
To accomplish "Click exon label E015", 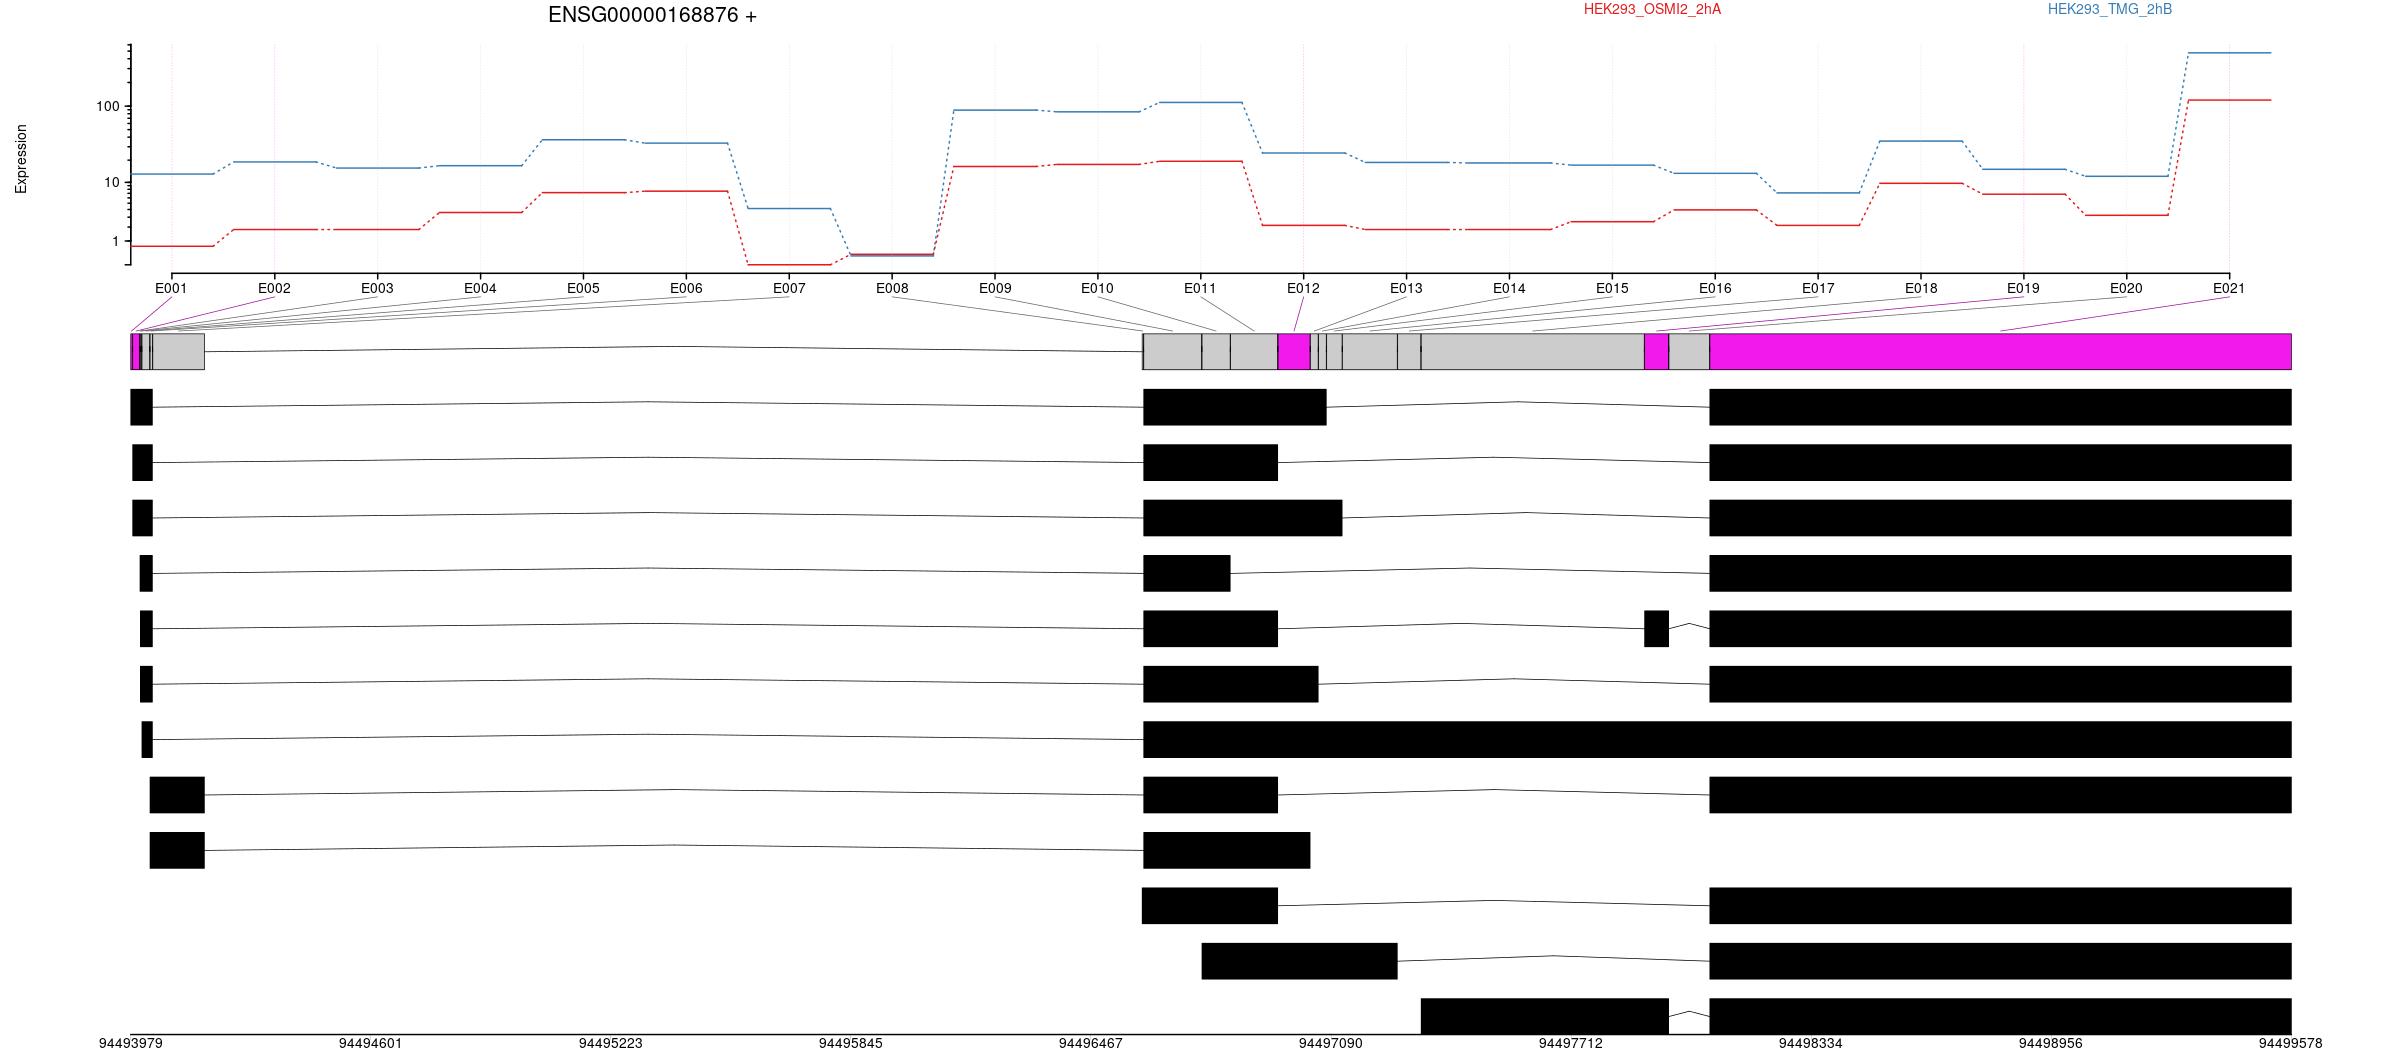I will point(1612,288).
